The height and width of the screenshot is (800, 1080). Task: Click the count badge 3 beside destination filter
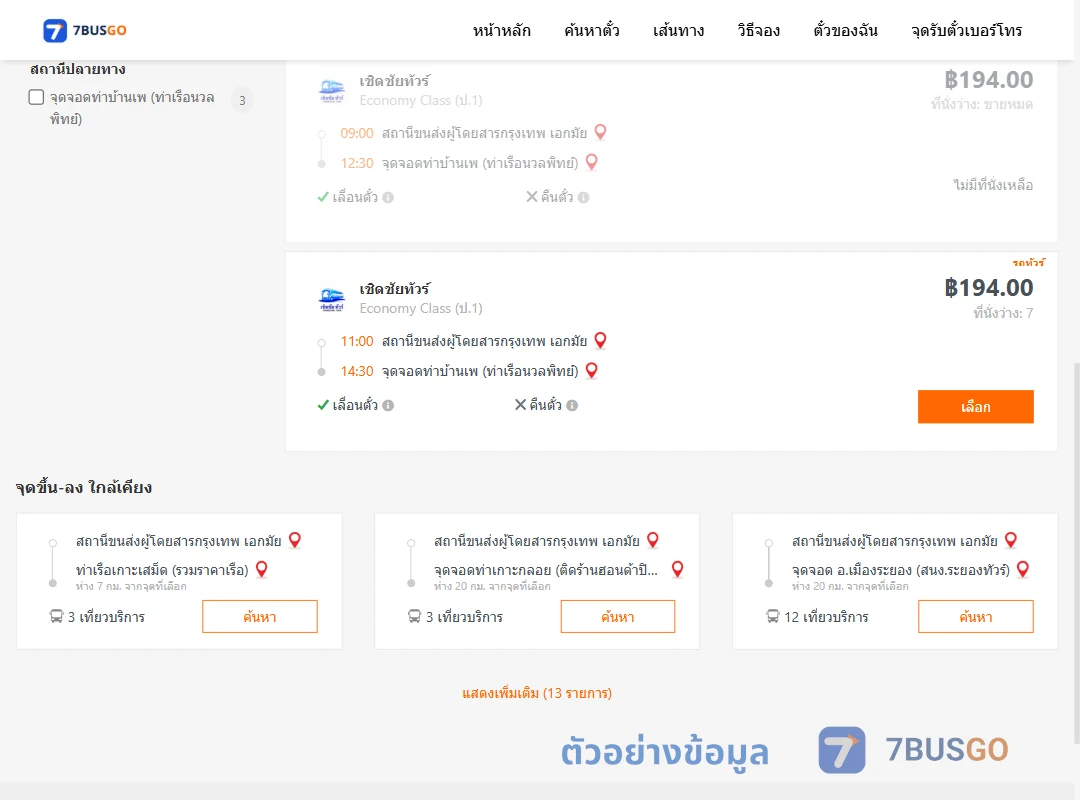(242, 101)
